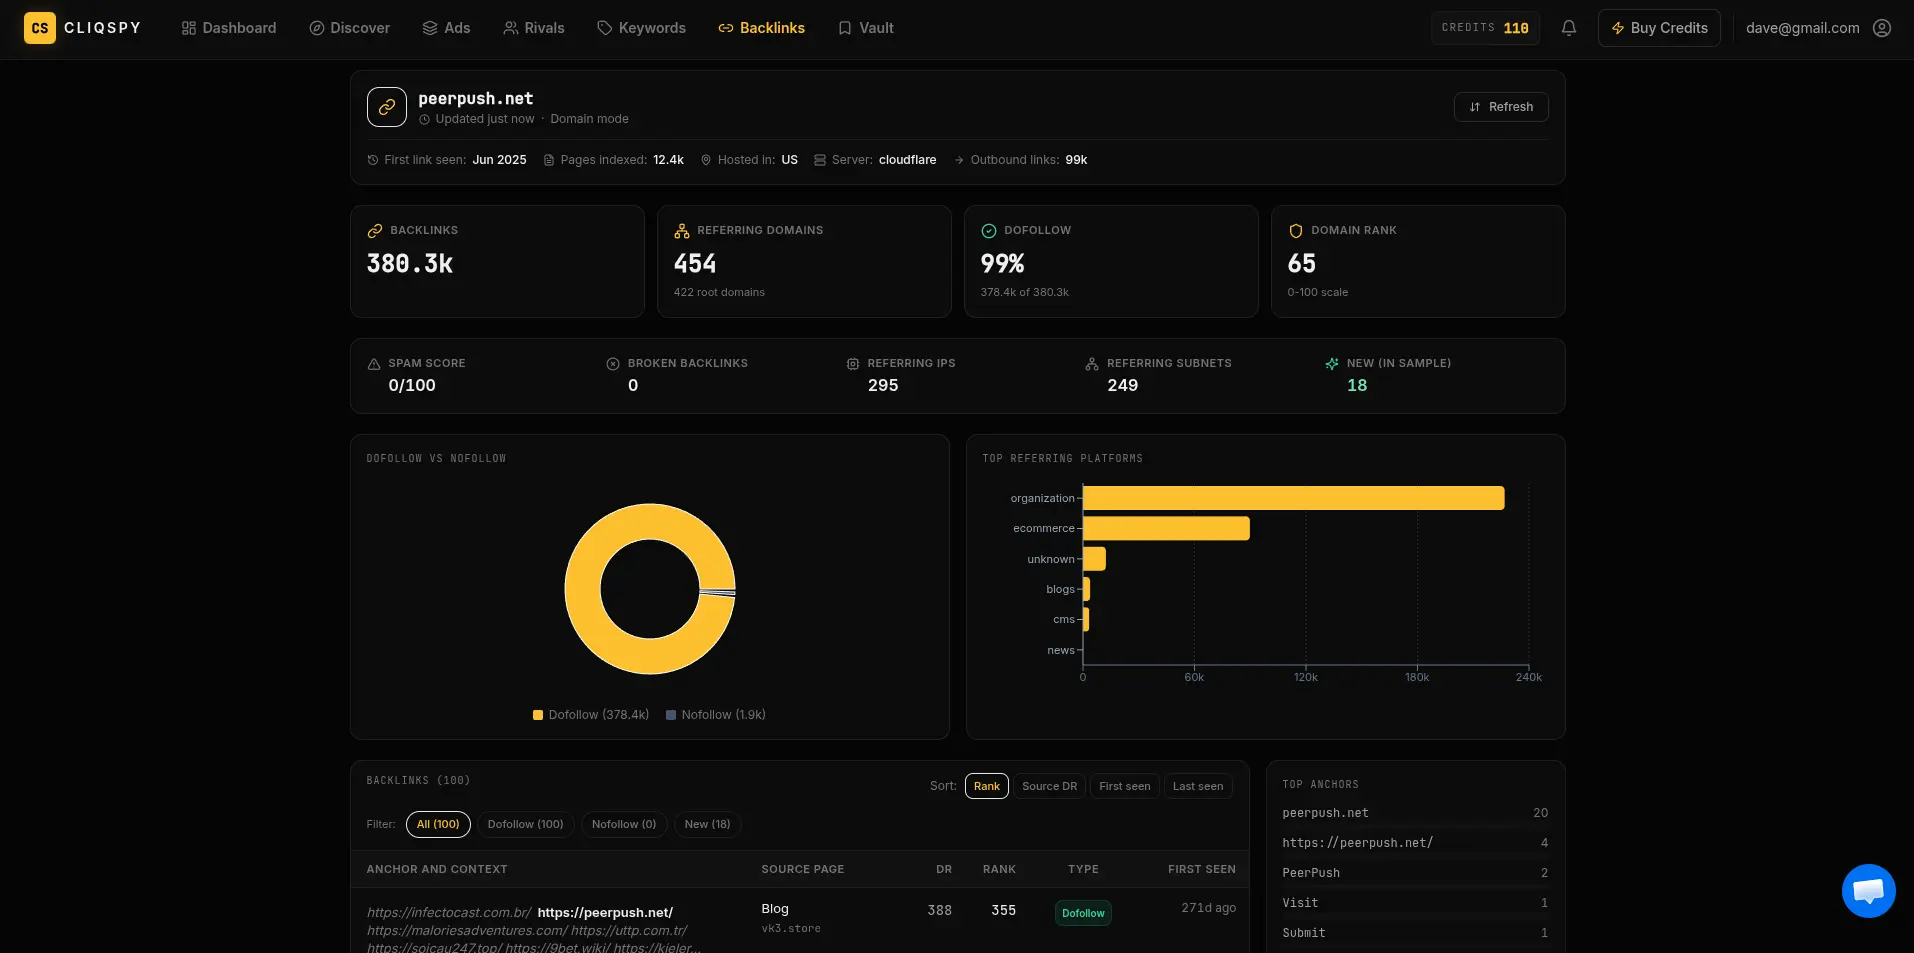Click the Referring Subnets icon
Viewport: 1914px width, 953px height.
(1092, 364)
